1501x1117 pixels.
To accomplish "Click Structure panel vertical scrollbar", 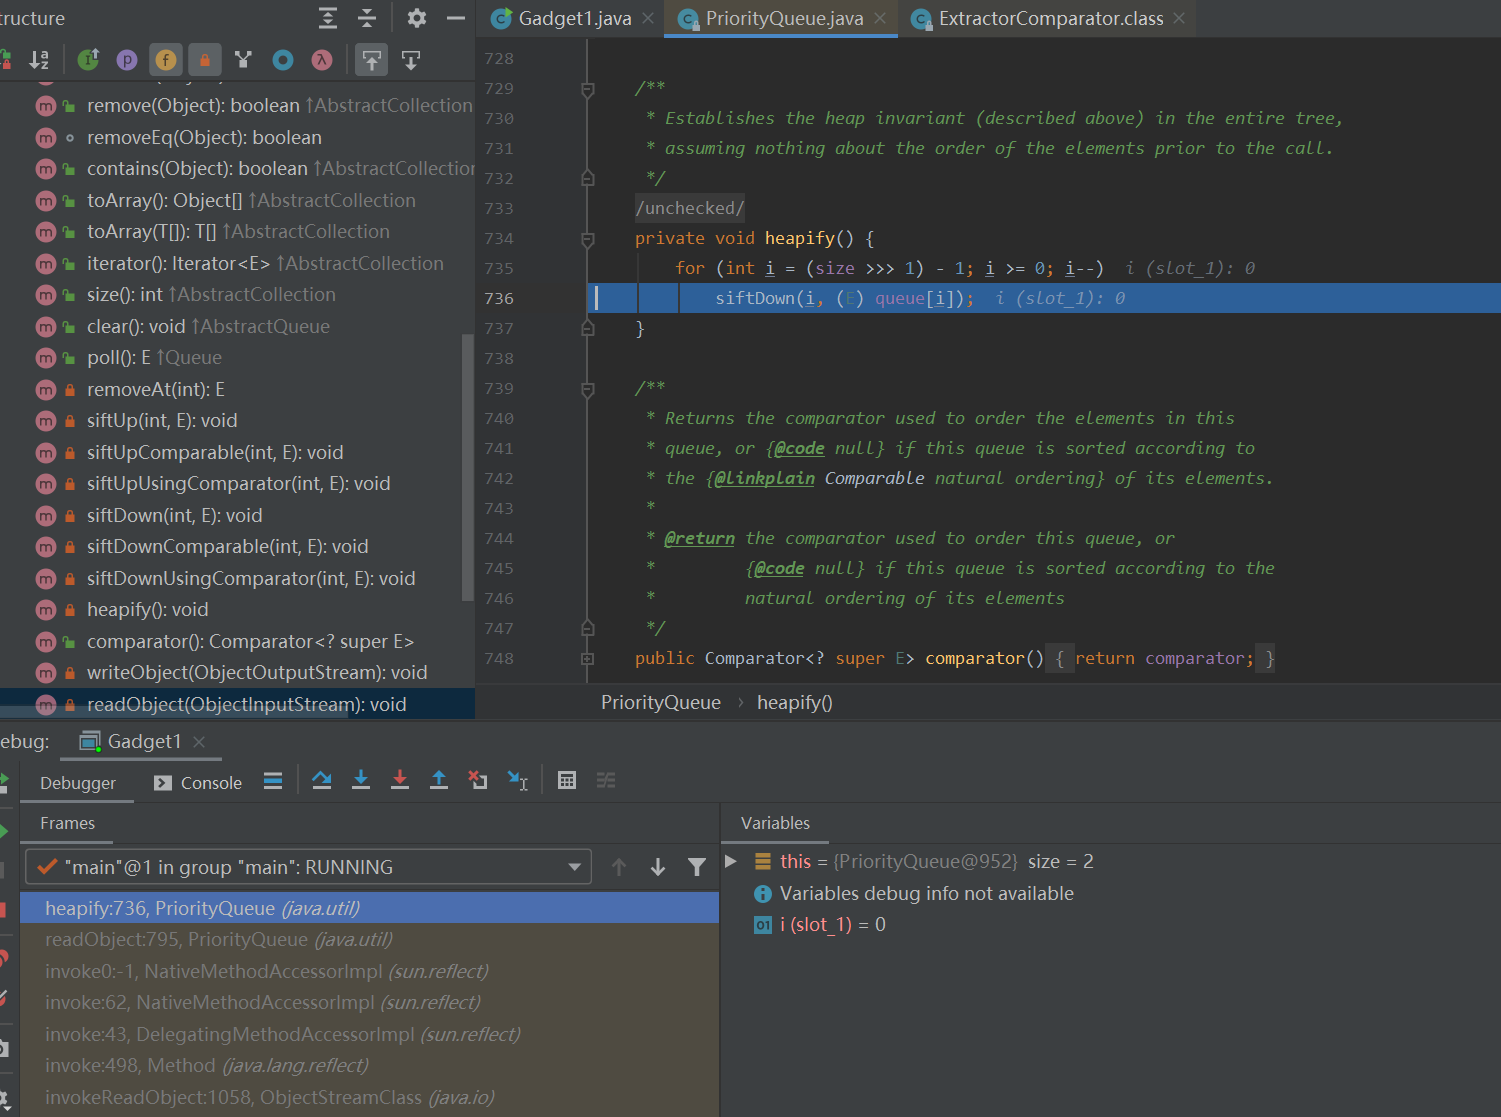I will tap(467, 466).
